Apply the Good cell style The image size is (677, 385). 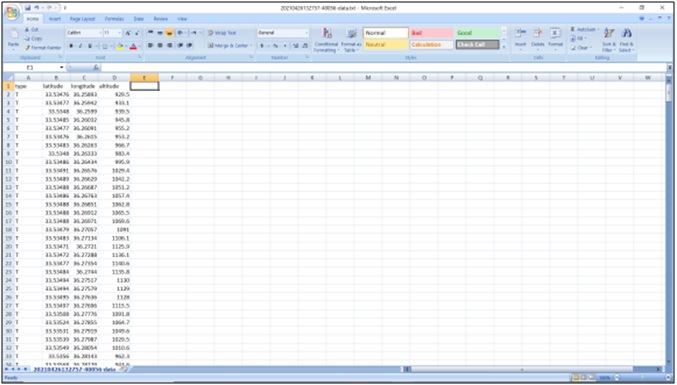(x=477, y=33)
